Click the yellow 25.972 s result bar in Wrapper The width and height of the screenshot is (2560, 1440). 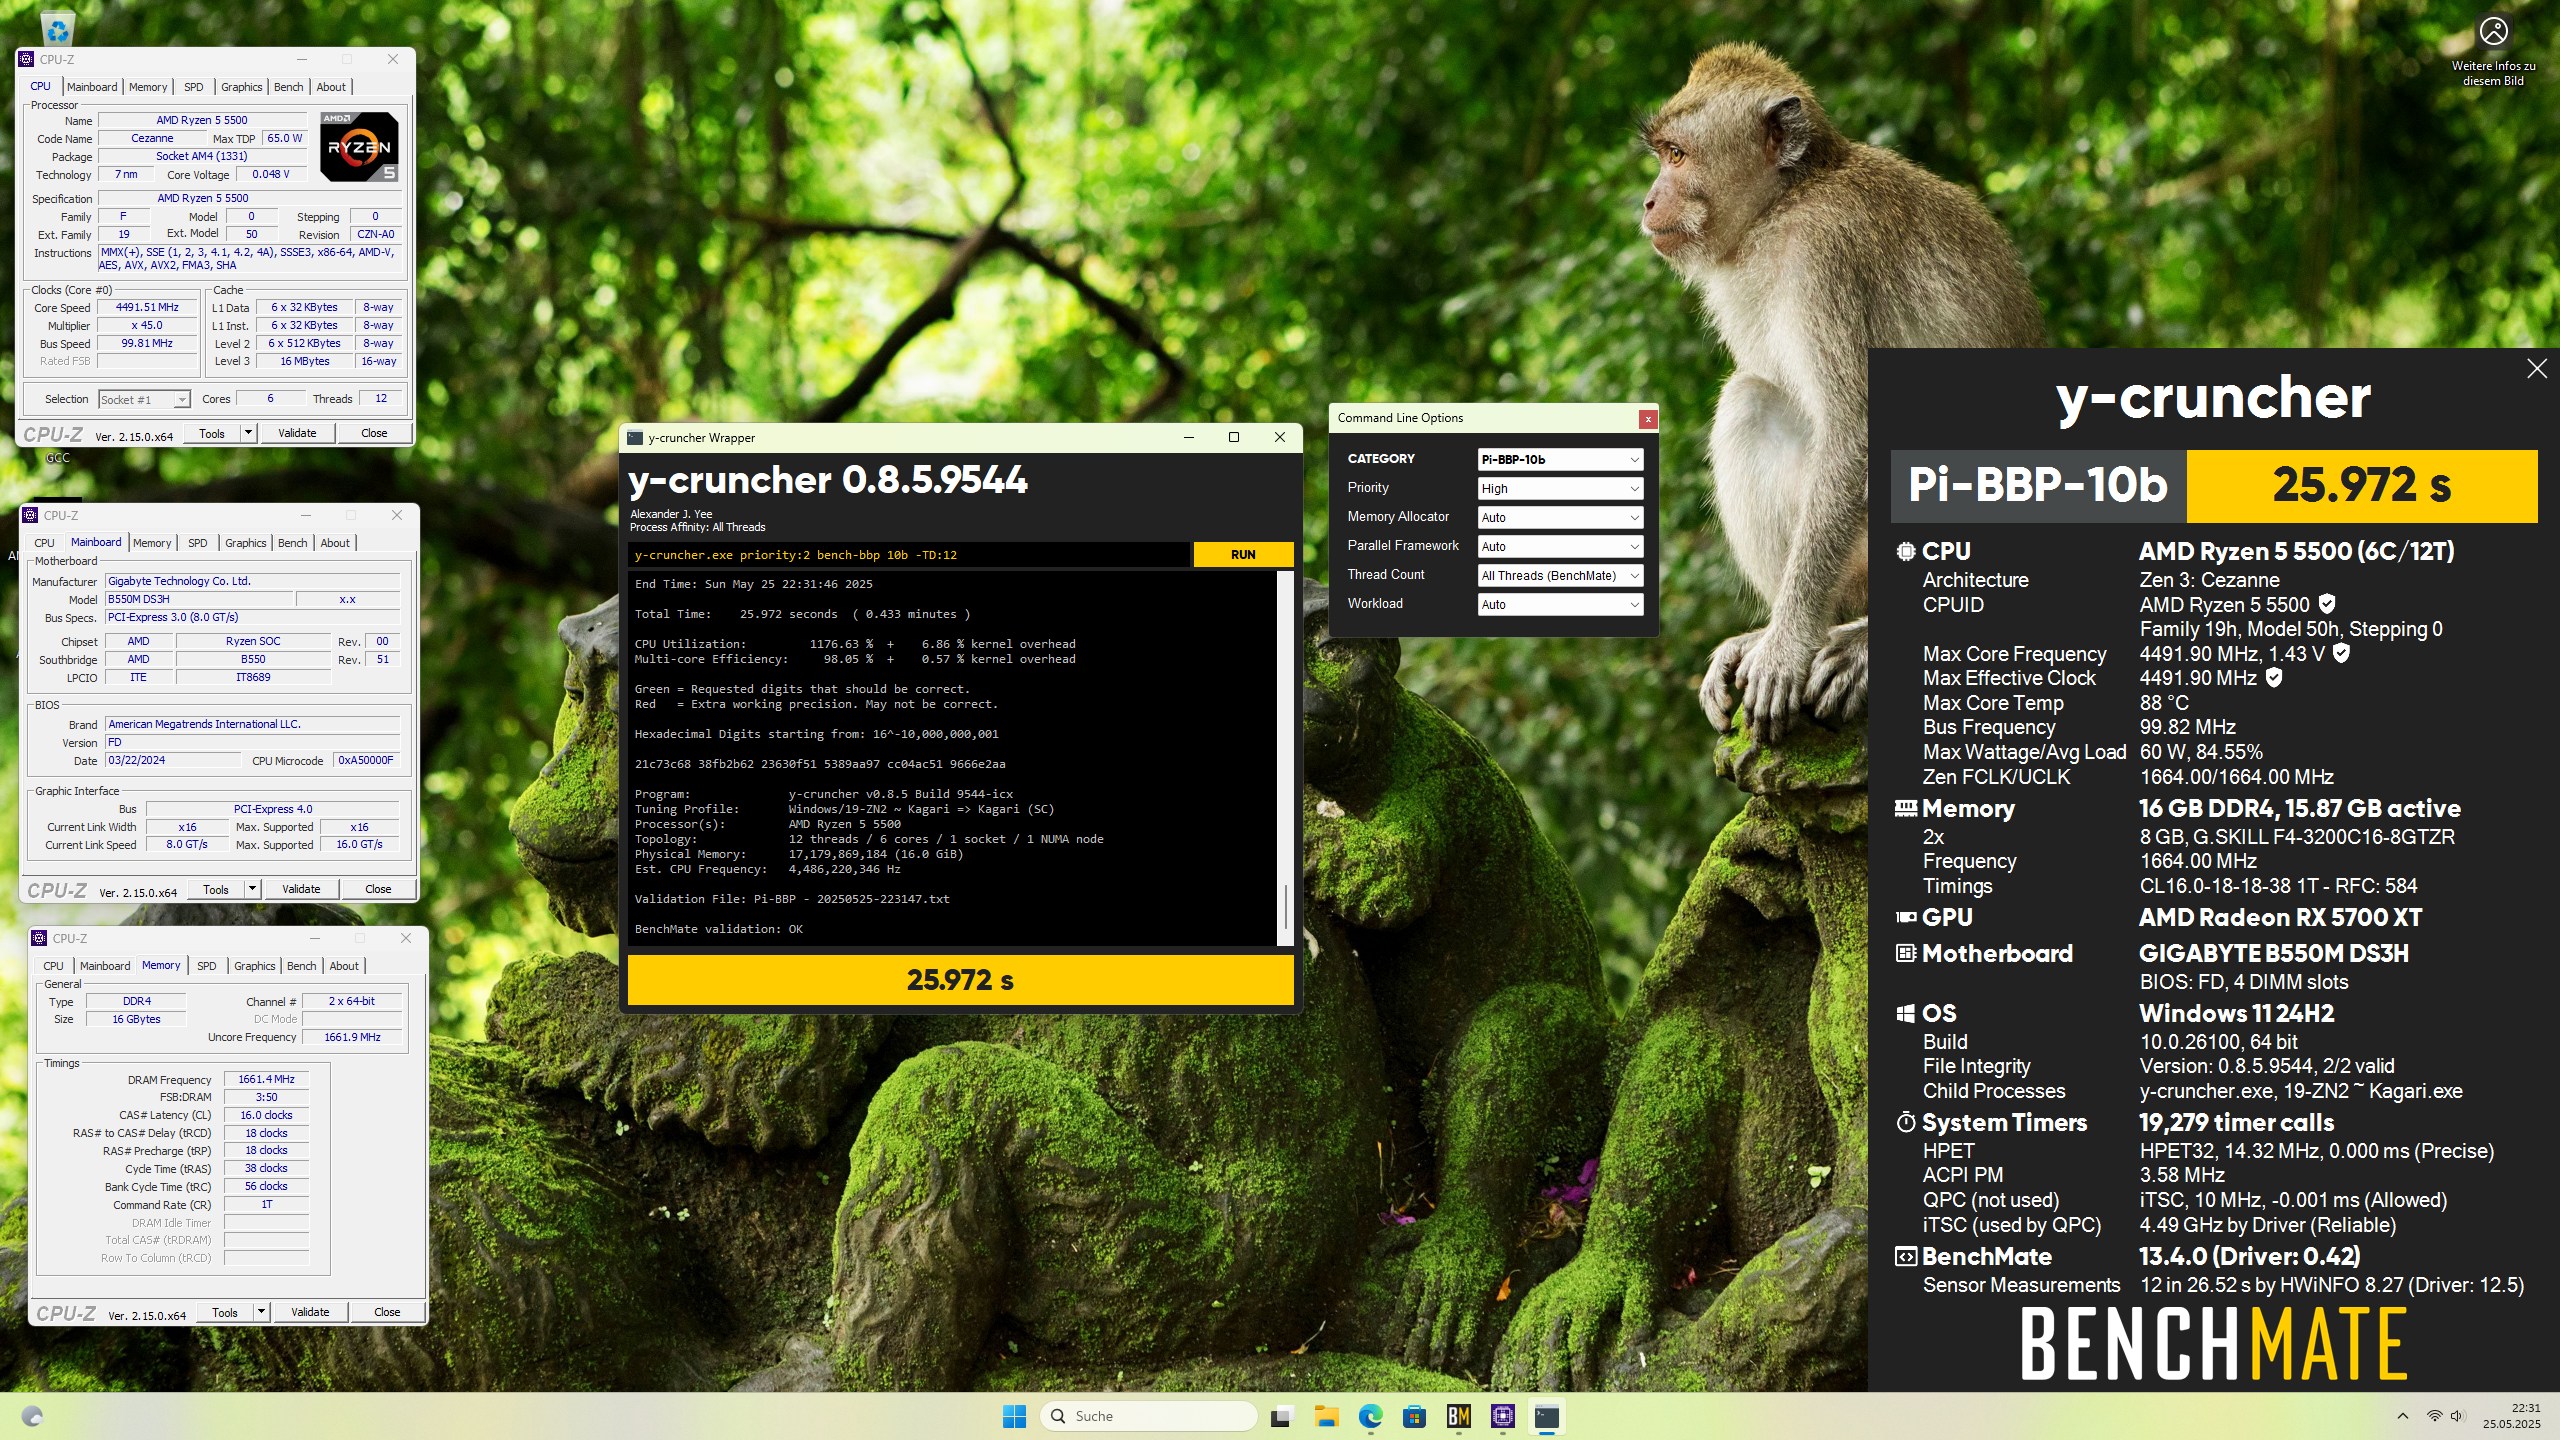click(x=960, y=980)
